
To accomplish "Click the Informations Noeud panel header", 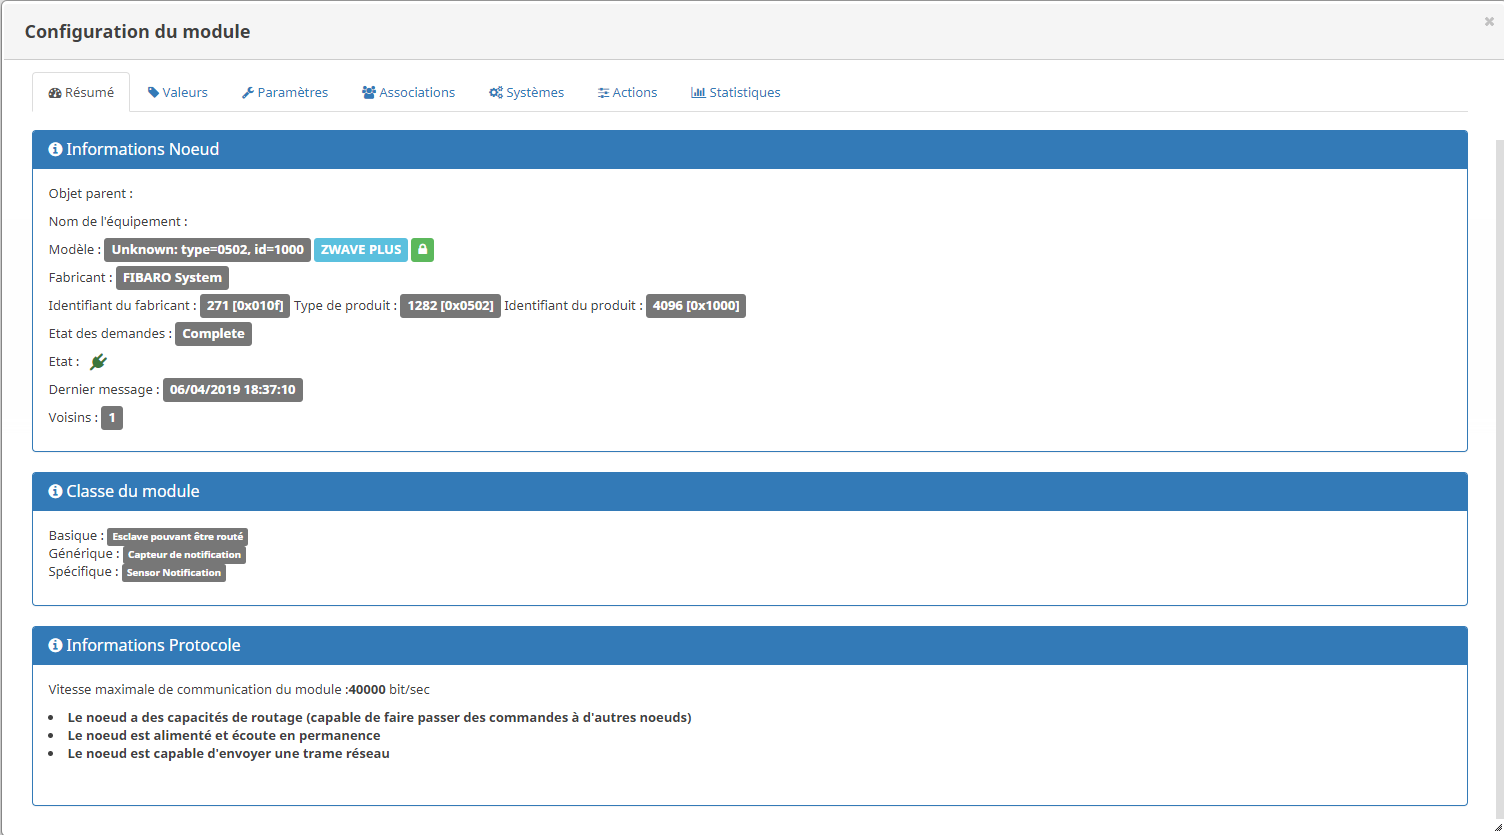I will point(750,150).
